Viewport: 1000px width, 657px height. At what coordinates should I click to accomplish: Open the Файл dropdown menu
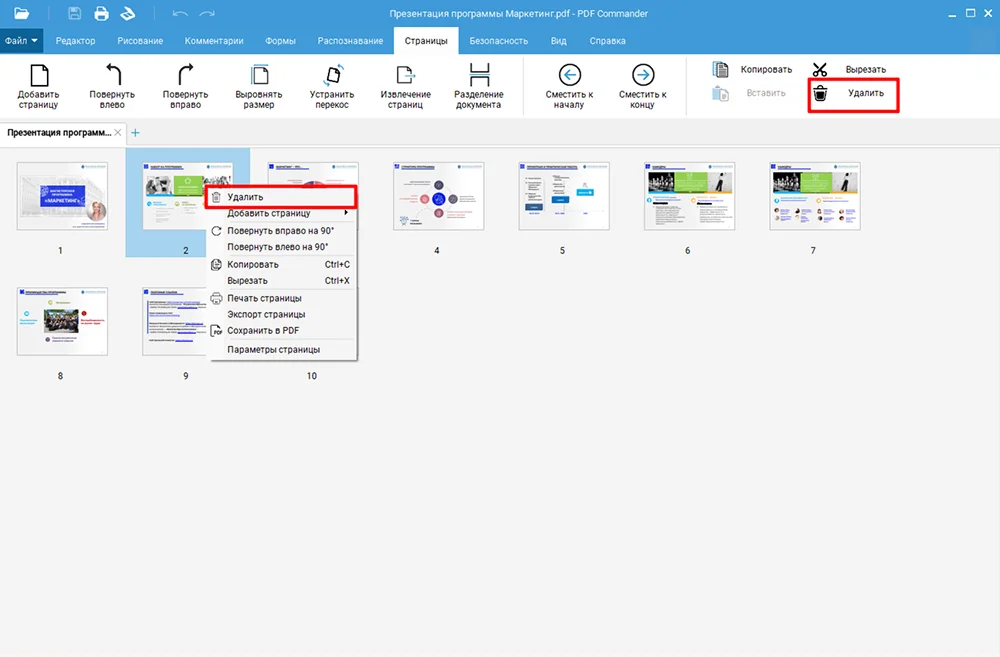(x=21, y=41)
